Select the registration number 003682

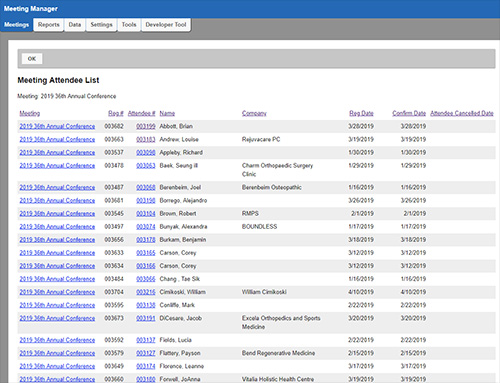click(114, 126)
